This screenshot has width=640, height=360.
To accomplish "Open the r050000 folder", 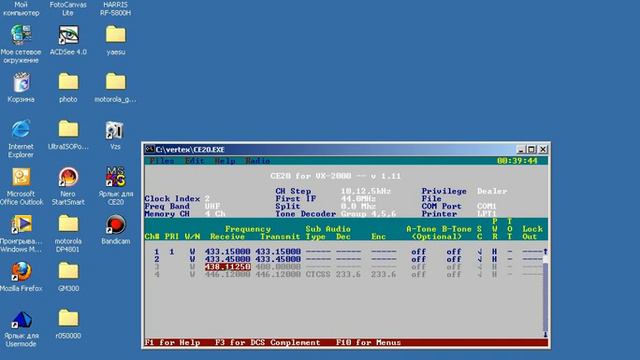I will pos(68,324).
